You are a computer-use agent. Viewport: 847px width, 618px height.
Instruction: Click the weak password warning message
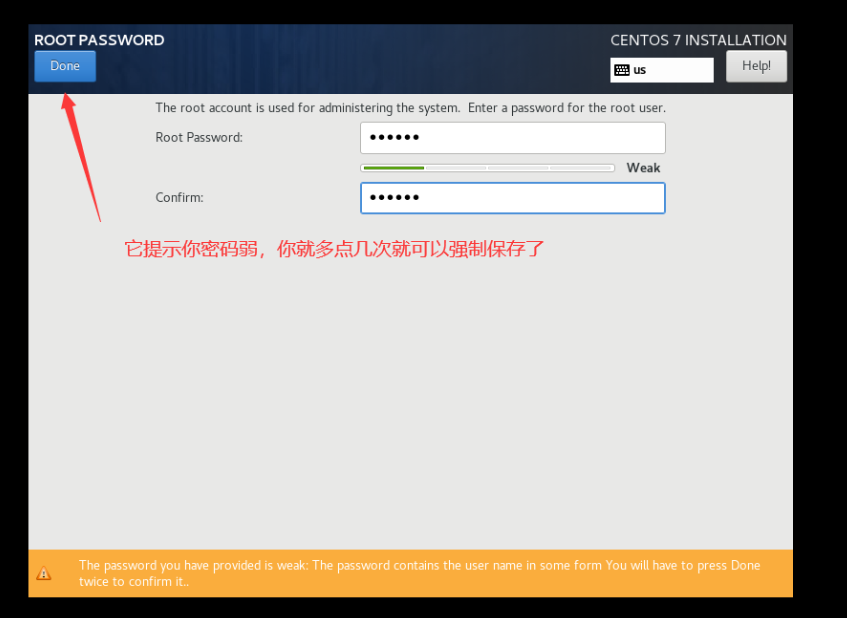click(x=419, y=573)
